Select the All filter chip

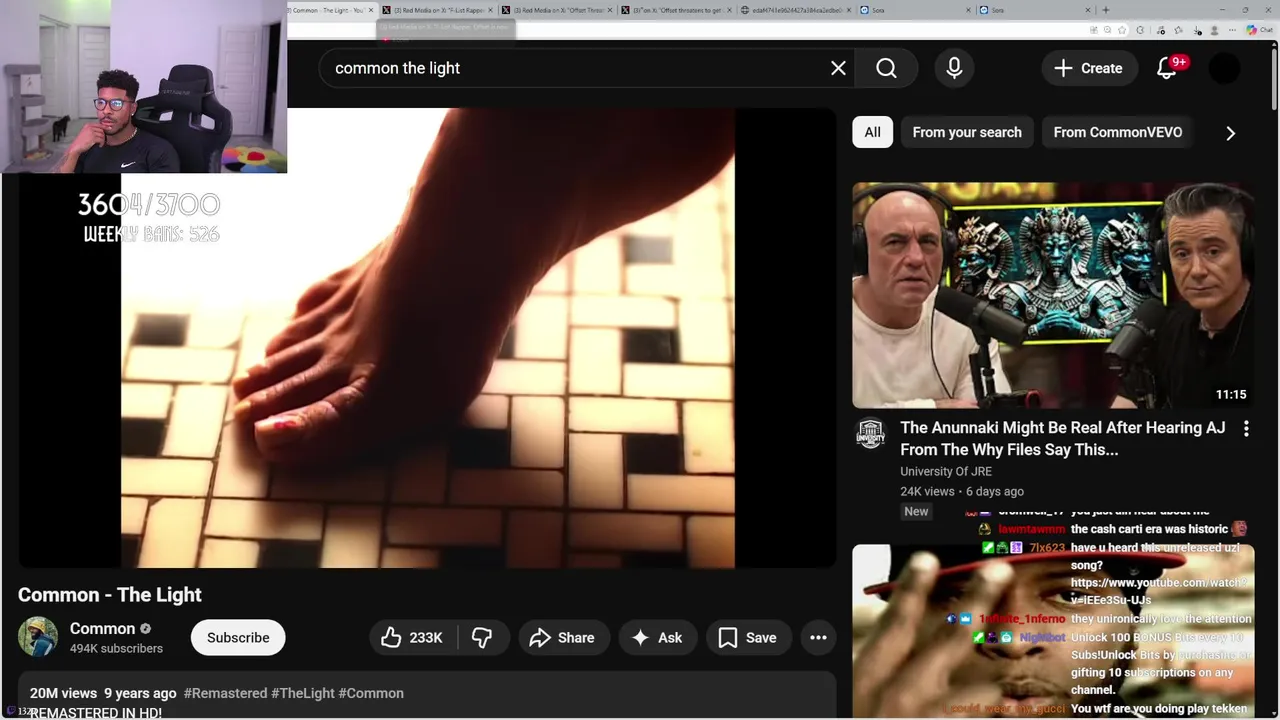(872, 132)
